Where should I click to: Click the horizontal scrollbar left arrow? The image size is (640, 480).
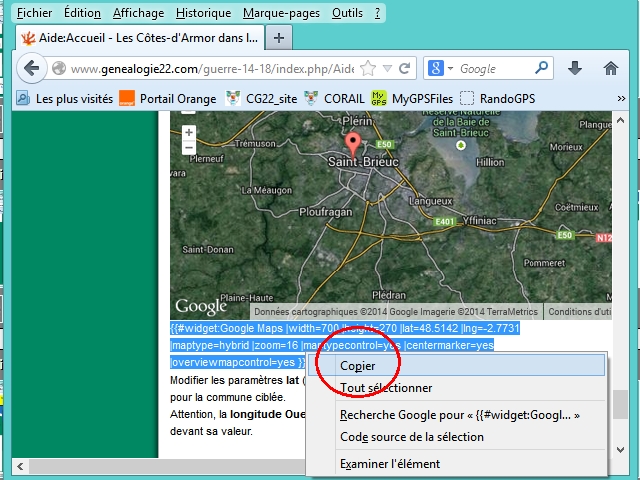pyautogui.click(x=20, y=466)
